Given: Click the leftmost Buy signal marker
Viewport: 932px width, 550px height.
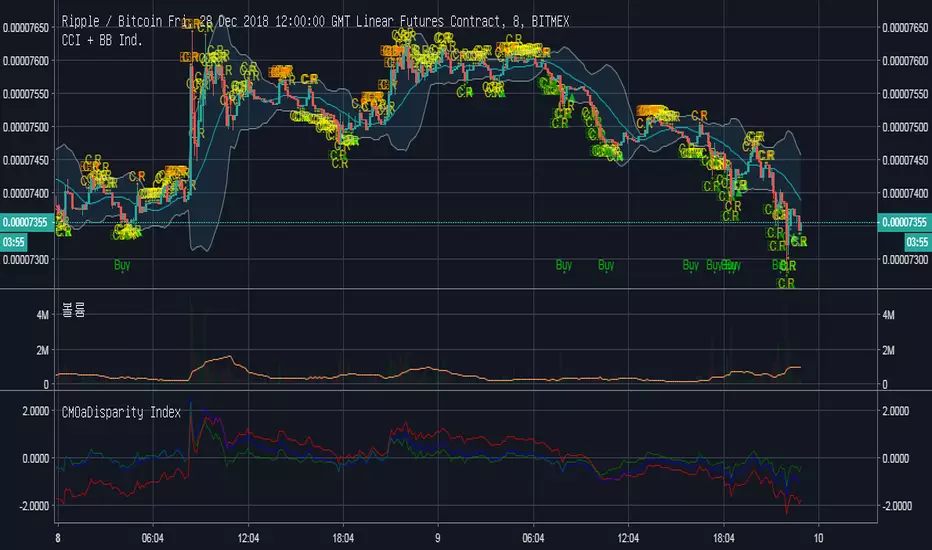Looking at the screenshot, I should (122, 265).
